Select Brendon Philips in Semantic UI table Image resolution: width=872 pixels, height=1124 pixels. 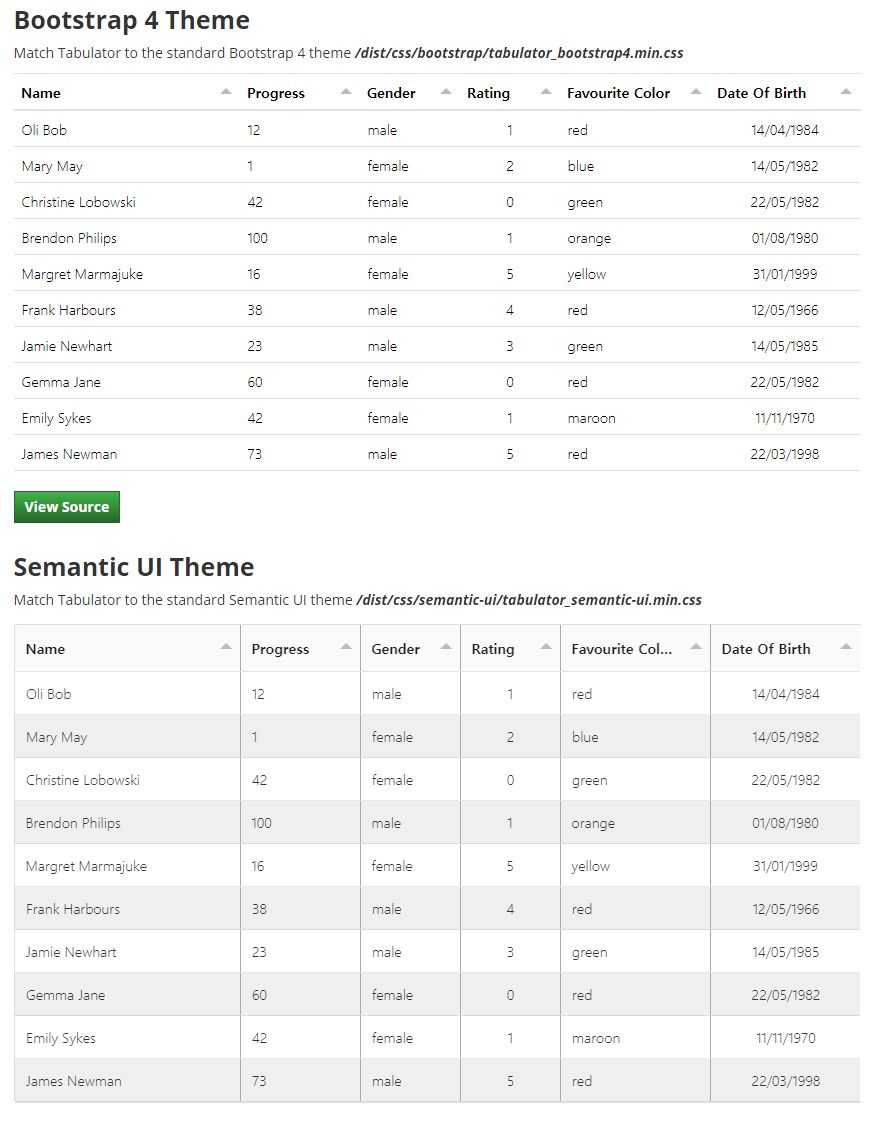[x=73, y=823]
